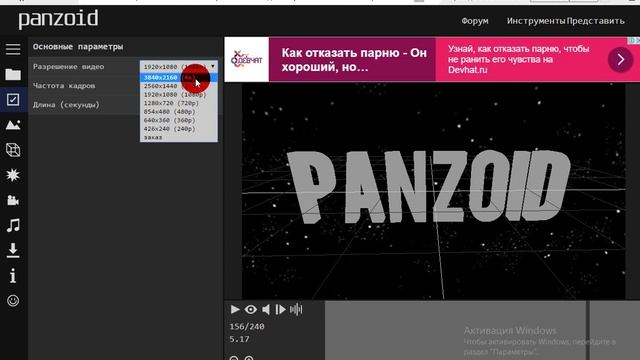
Task: Click the Девчат logo in the ad
Action: [247, 60]
